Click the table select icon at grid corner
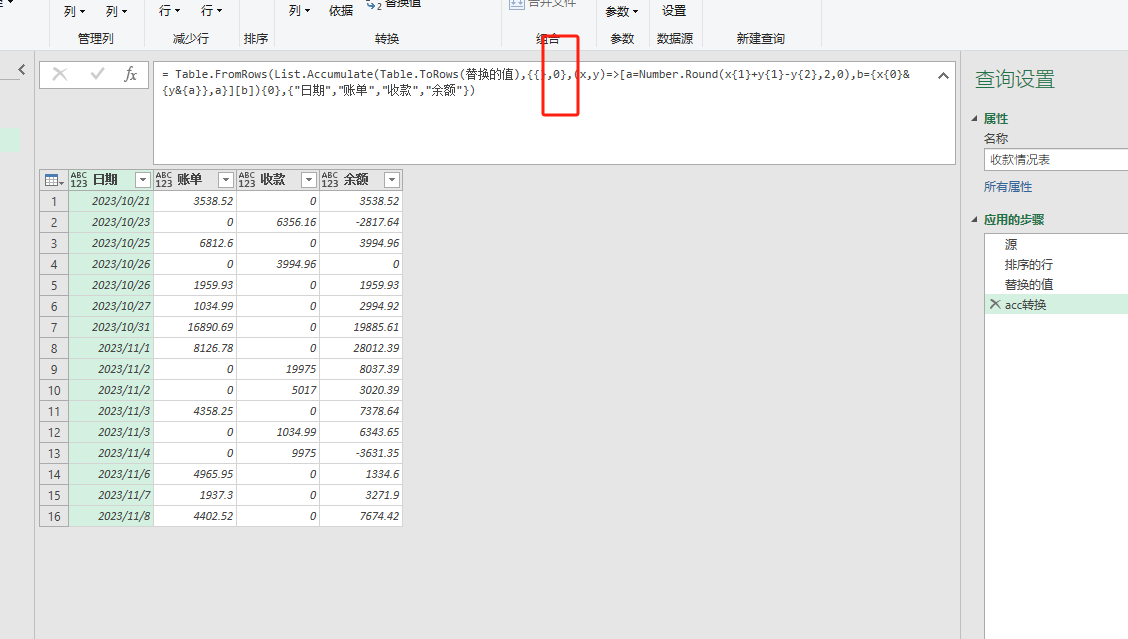This screenshot has height=639, width=1128. pyautogui.click(x=51, y=180)
